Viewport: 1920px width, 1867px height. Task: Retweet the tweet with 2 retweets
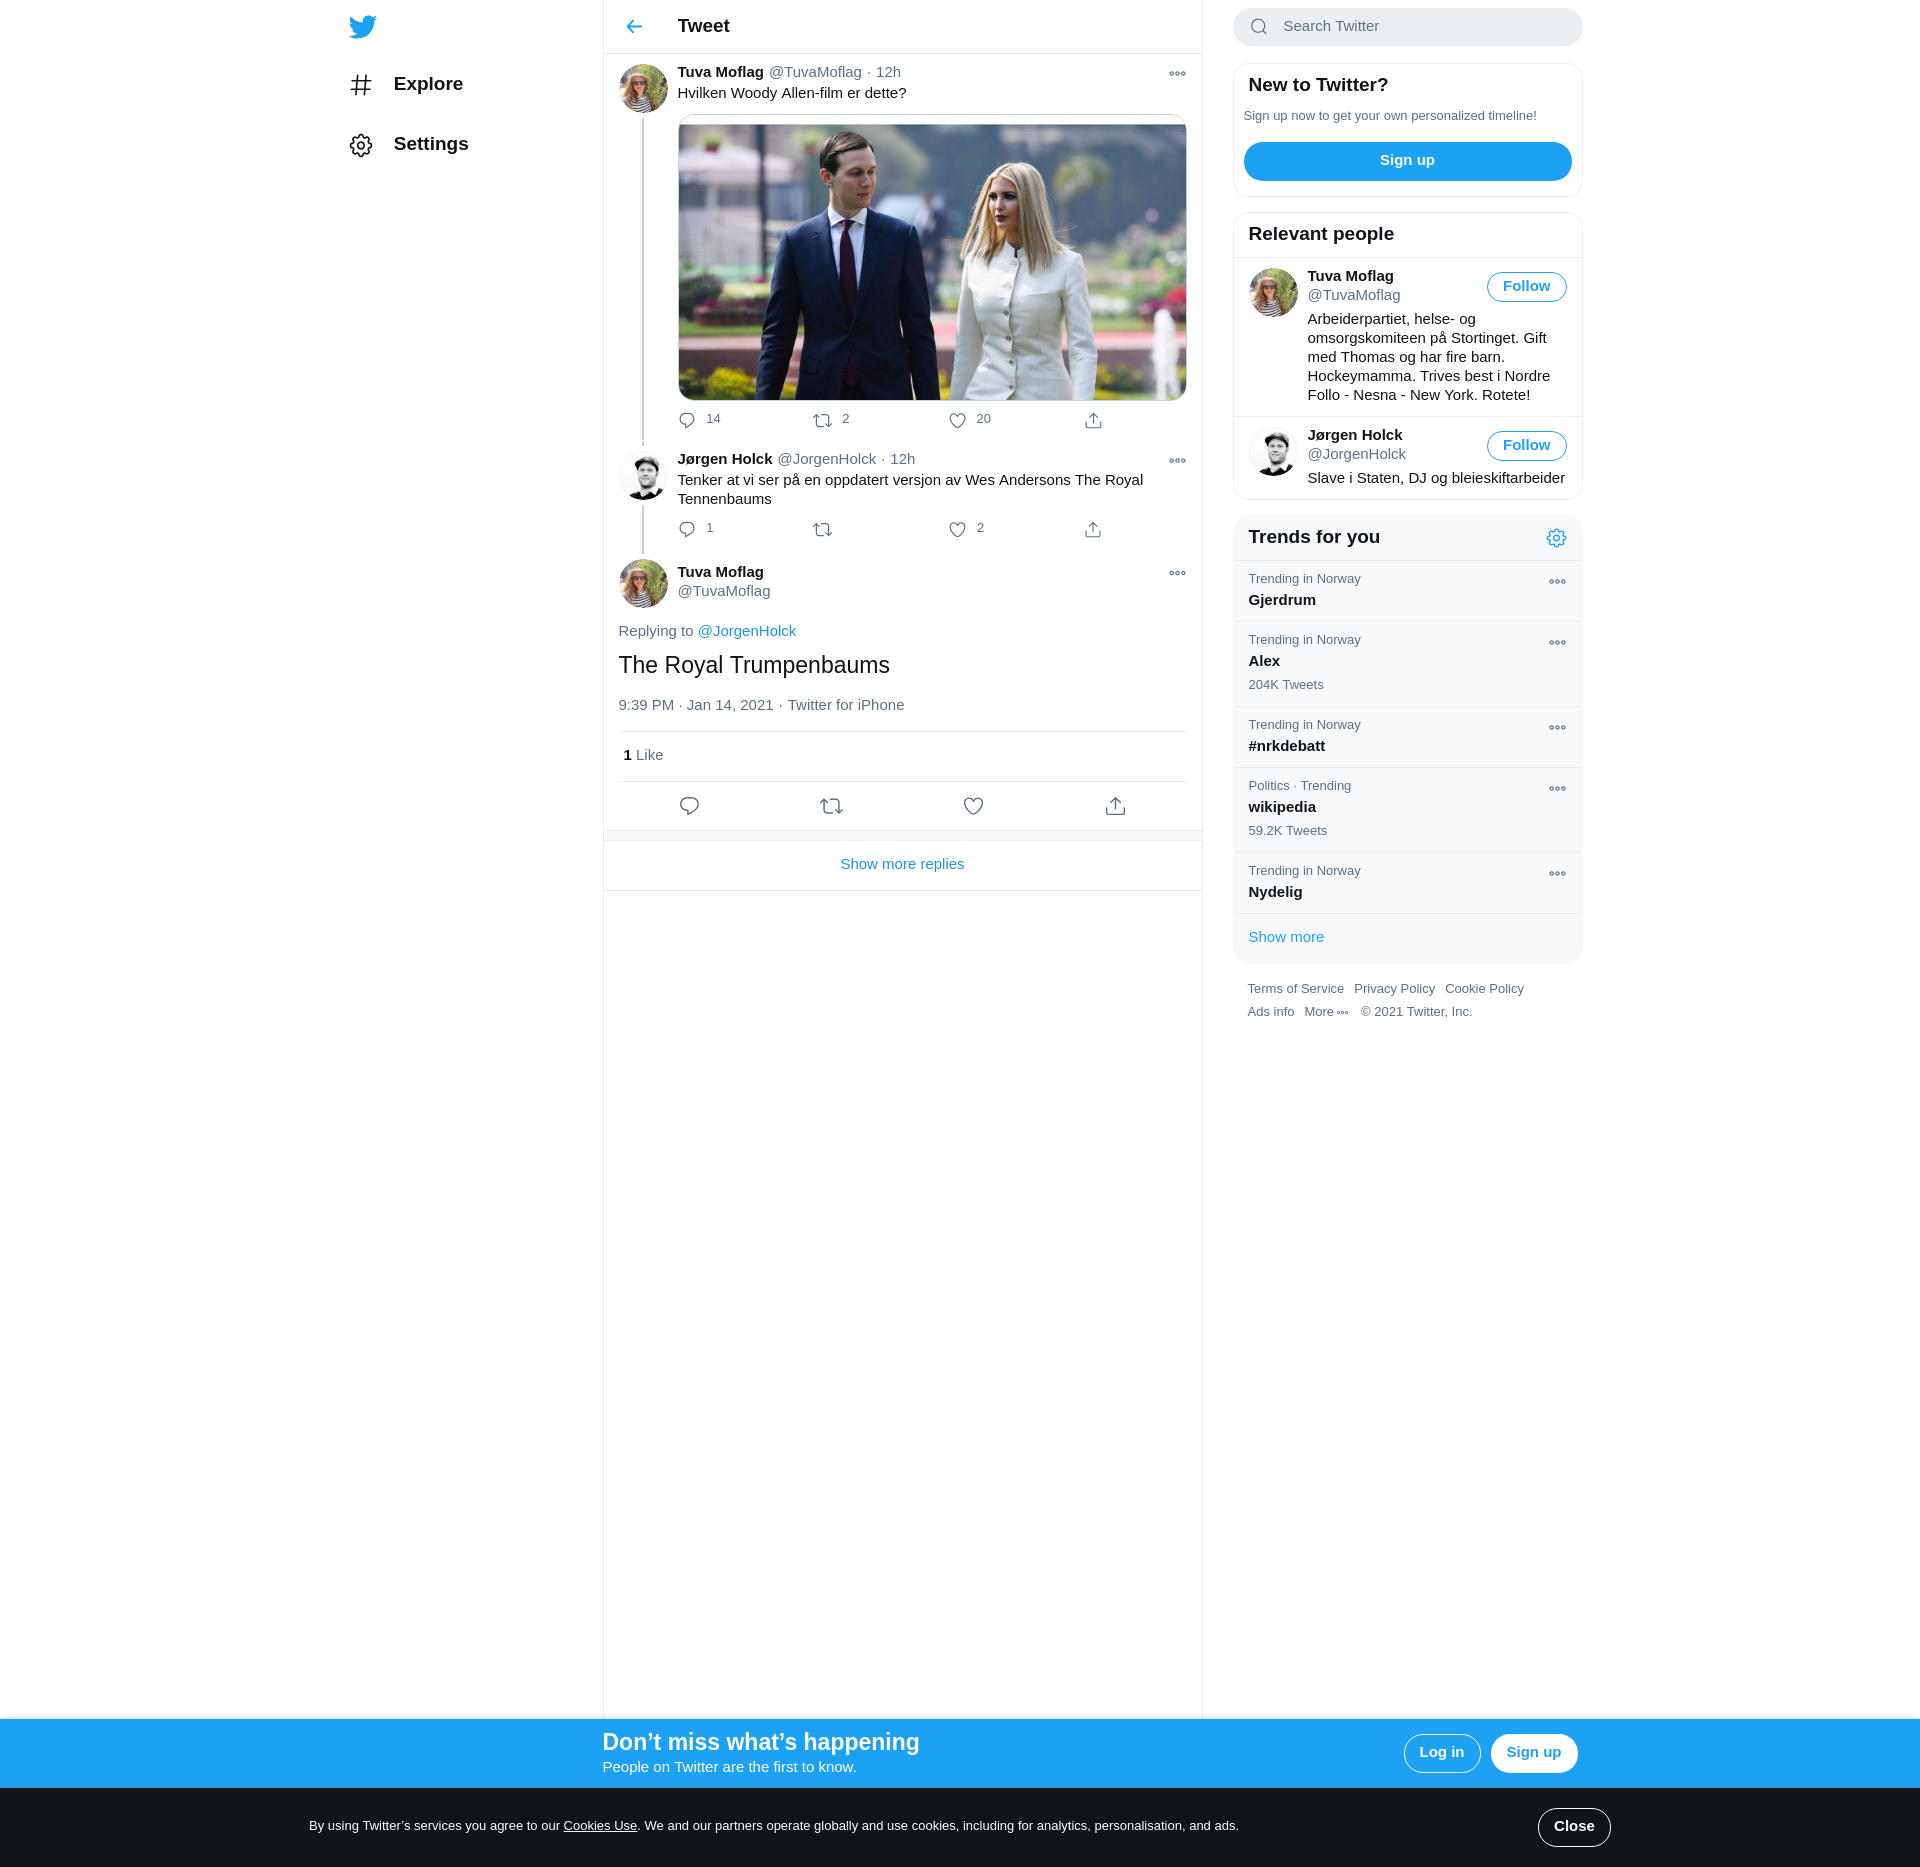822,420
